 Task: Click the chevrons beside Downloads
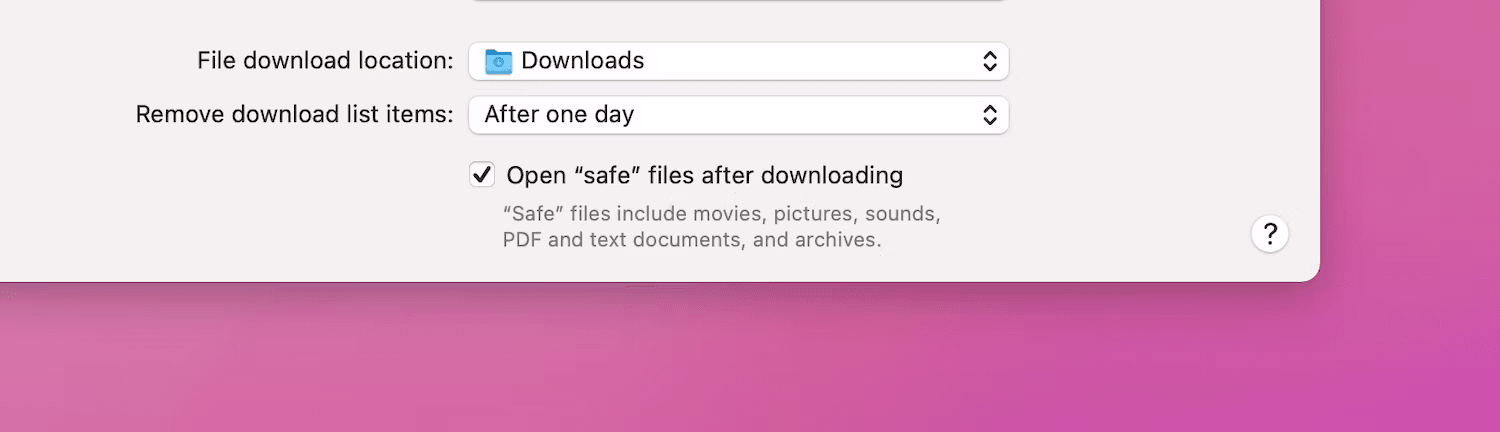989,61
